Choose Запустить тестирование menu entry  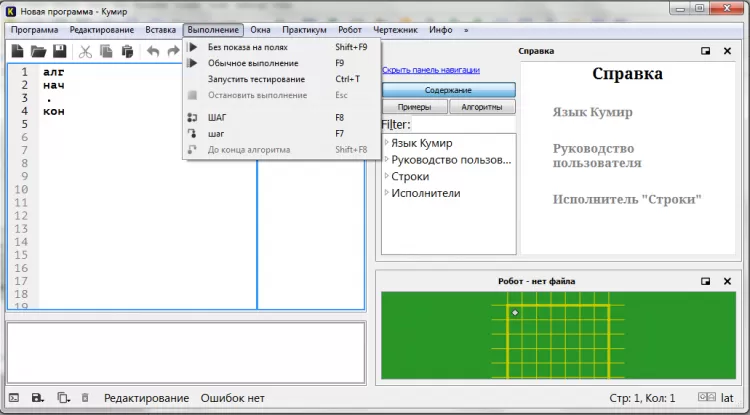(256, 79)
